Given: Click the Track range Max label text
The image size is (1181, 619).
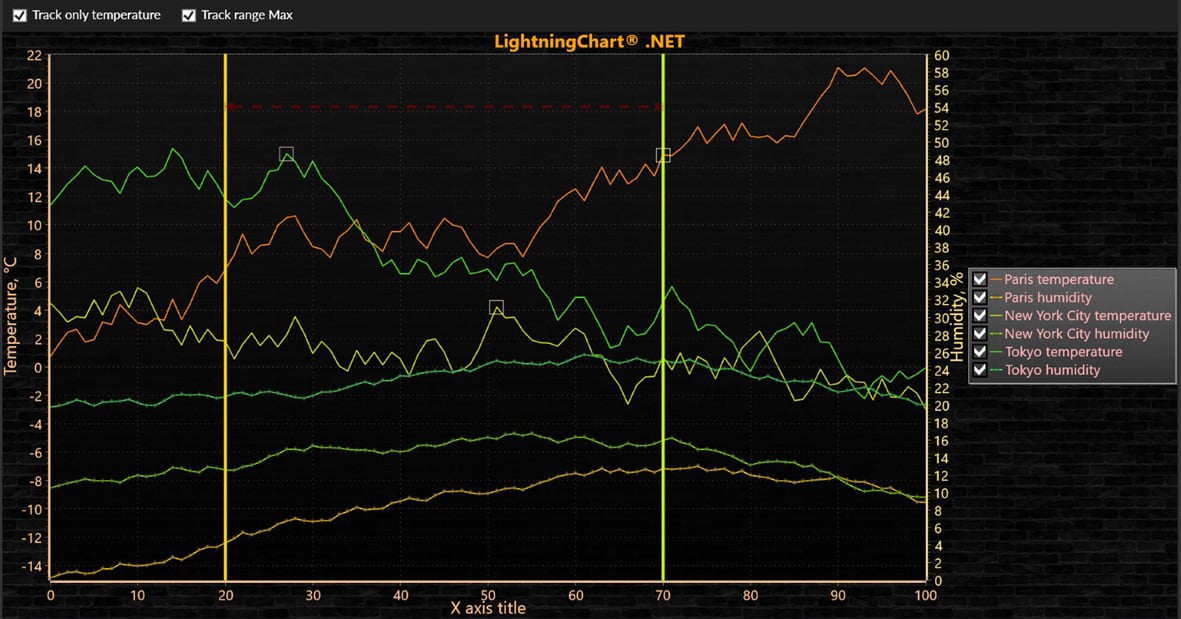Looking at the screenshot, I should [247, 15].
